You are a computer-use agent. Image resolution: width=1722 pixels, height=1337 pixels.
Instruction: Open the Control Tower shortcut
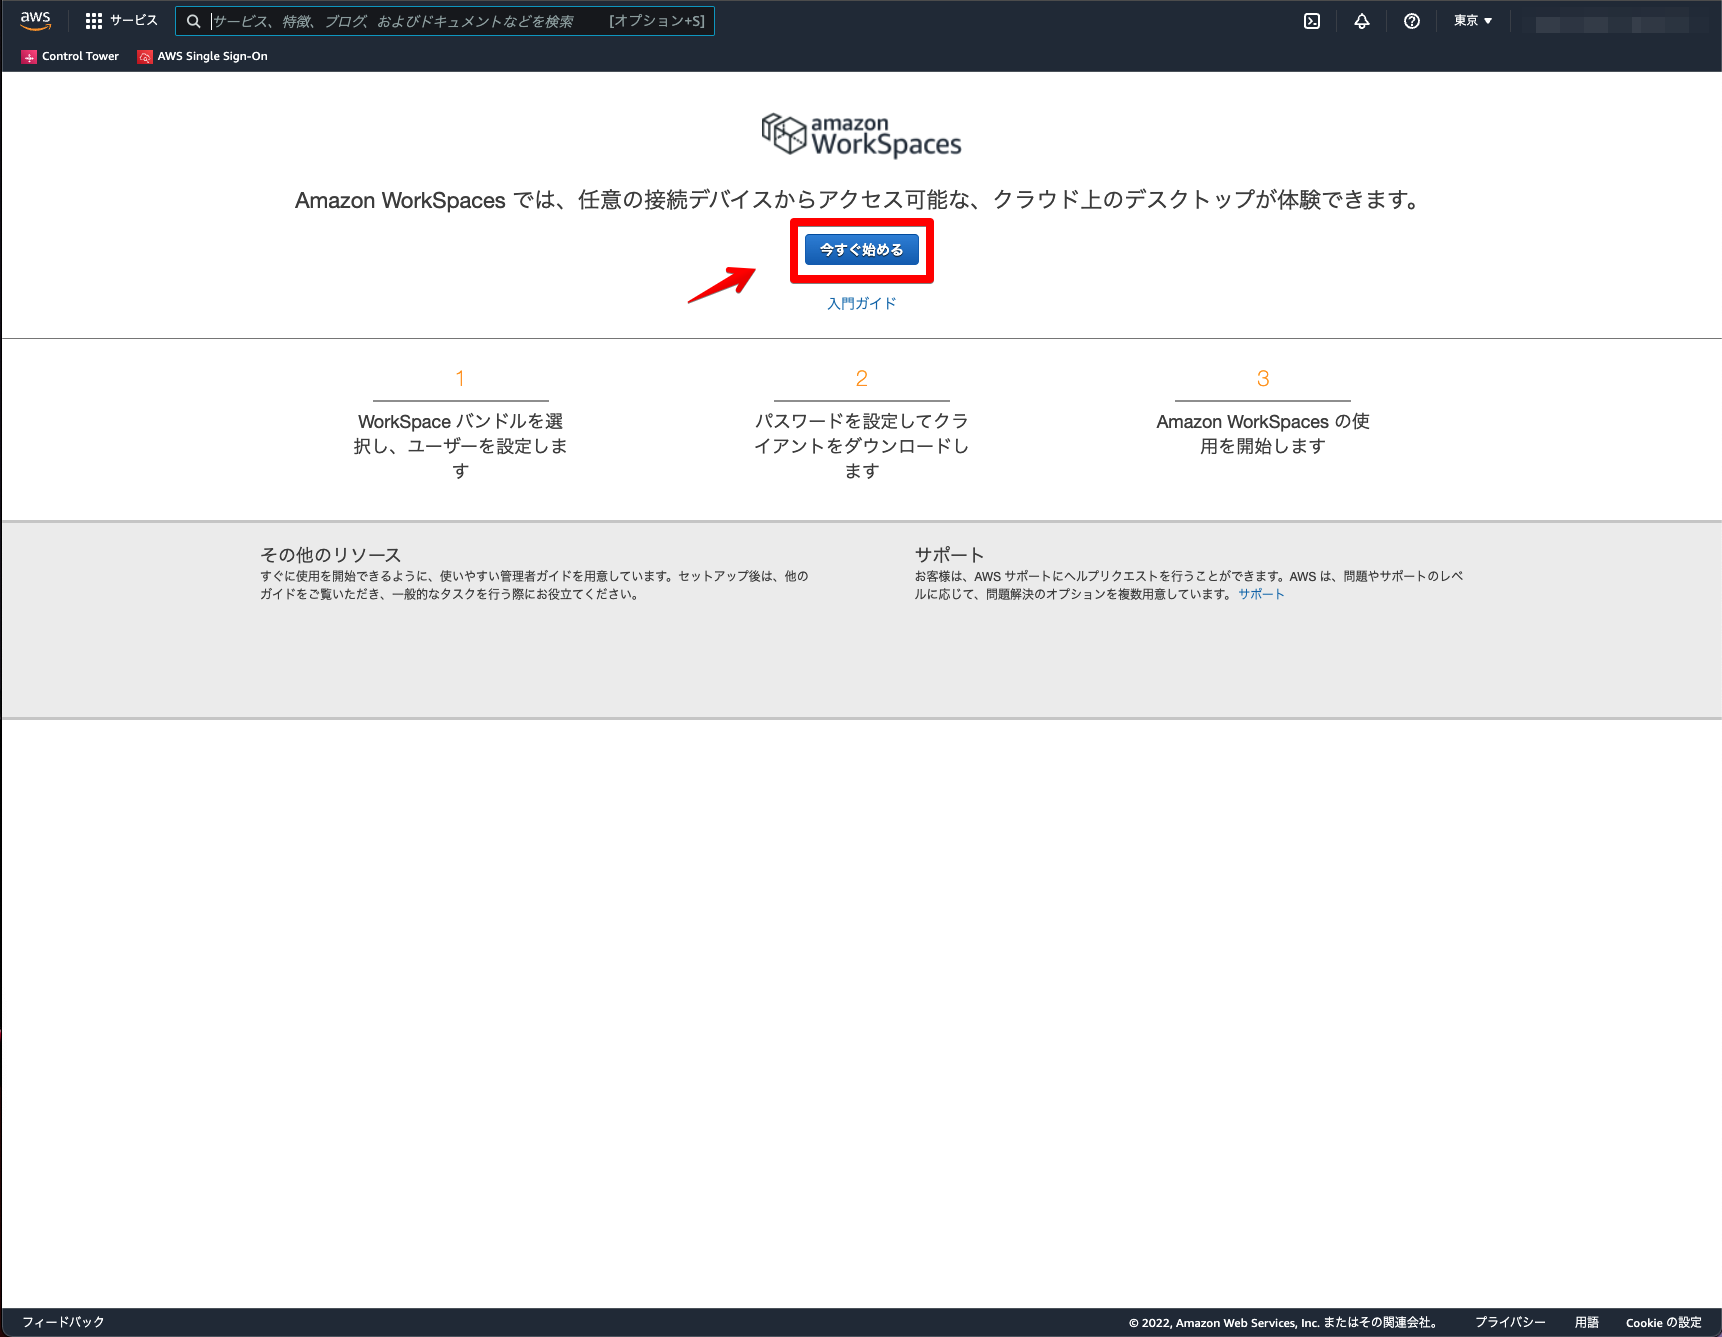[78, 56]
